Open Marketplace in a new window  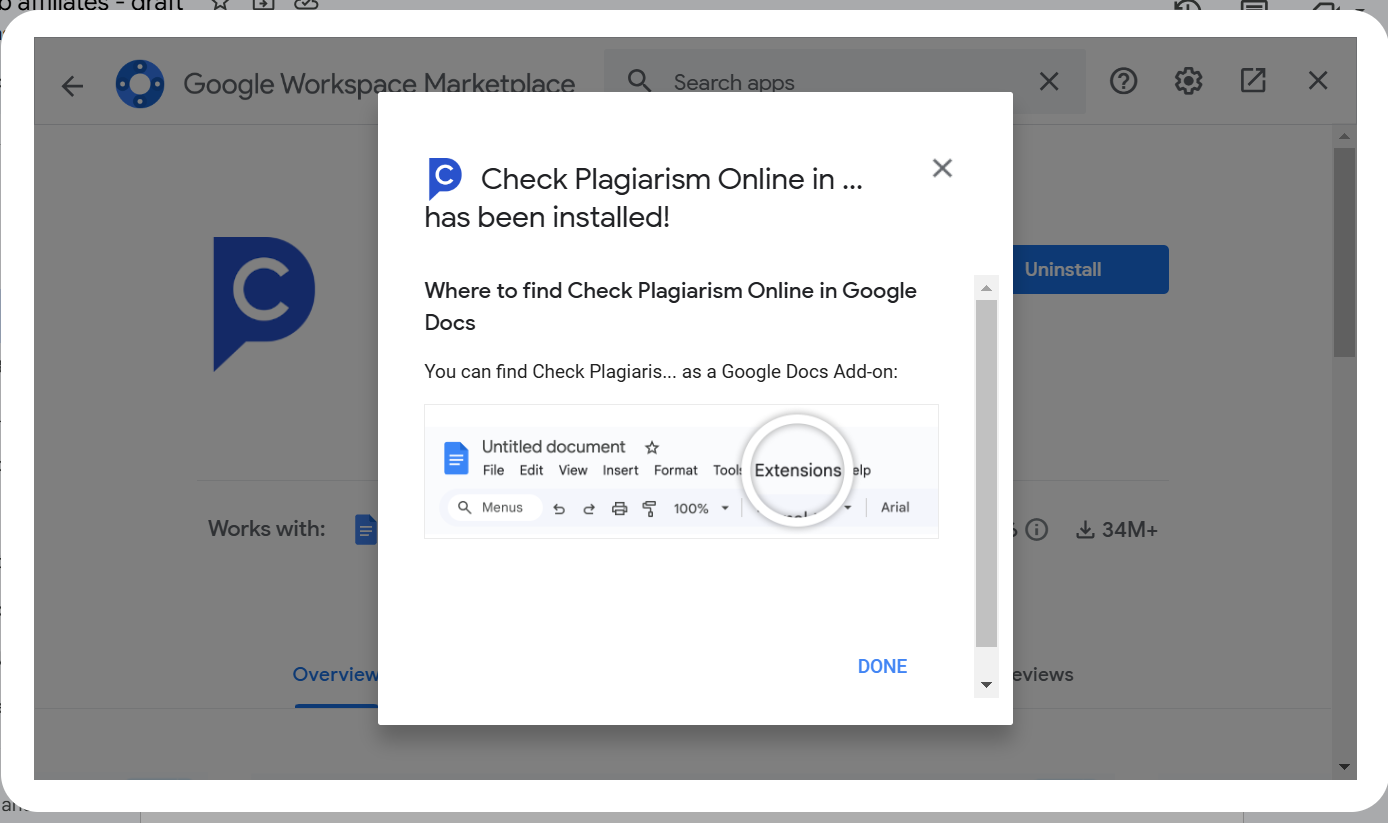[1253, 81]
